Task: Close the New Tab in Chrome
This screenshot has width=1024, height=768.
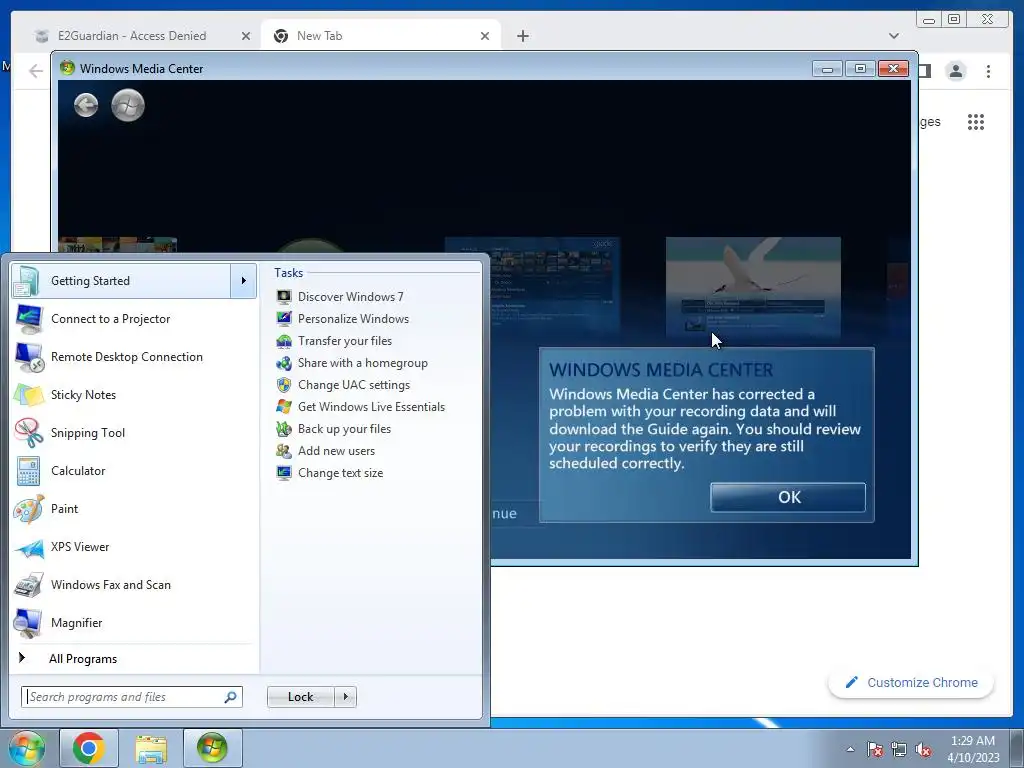Action: coord(485,36)
